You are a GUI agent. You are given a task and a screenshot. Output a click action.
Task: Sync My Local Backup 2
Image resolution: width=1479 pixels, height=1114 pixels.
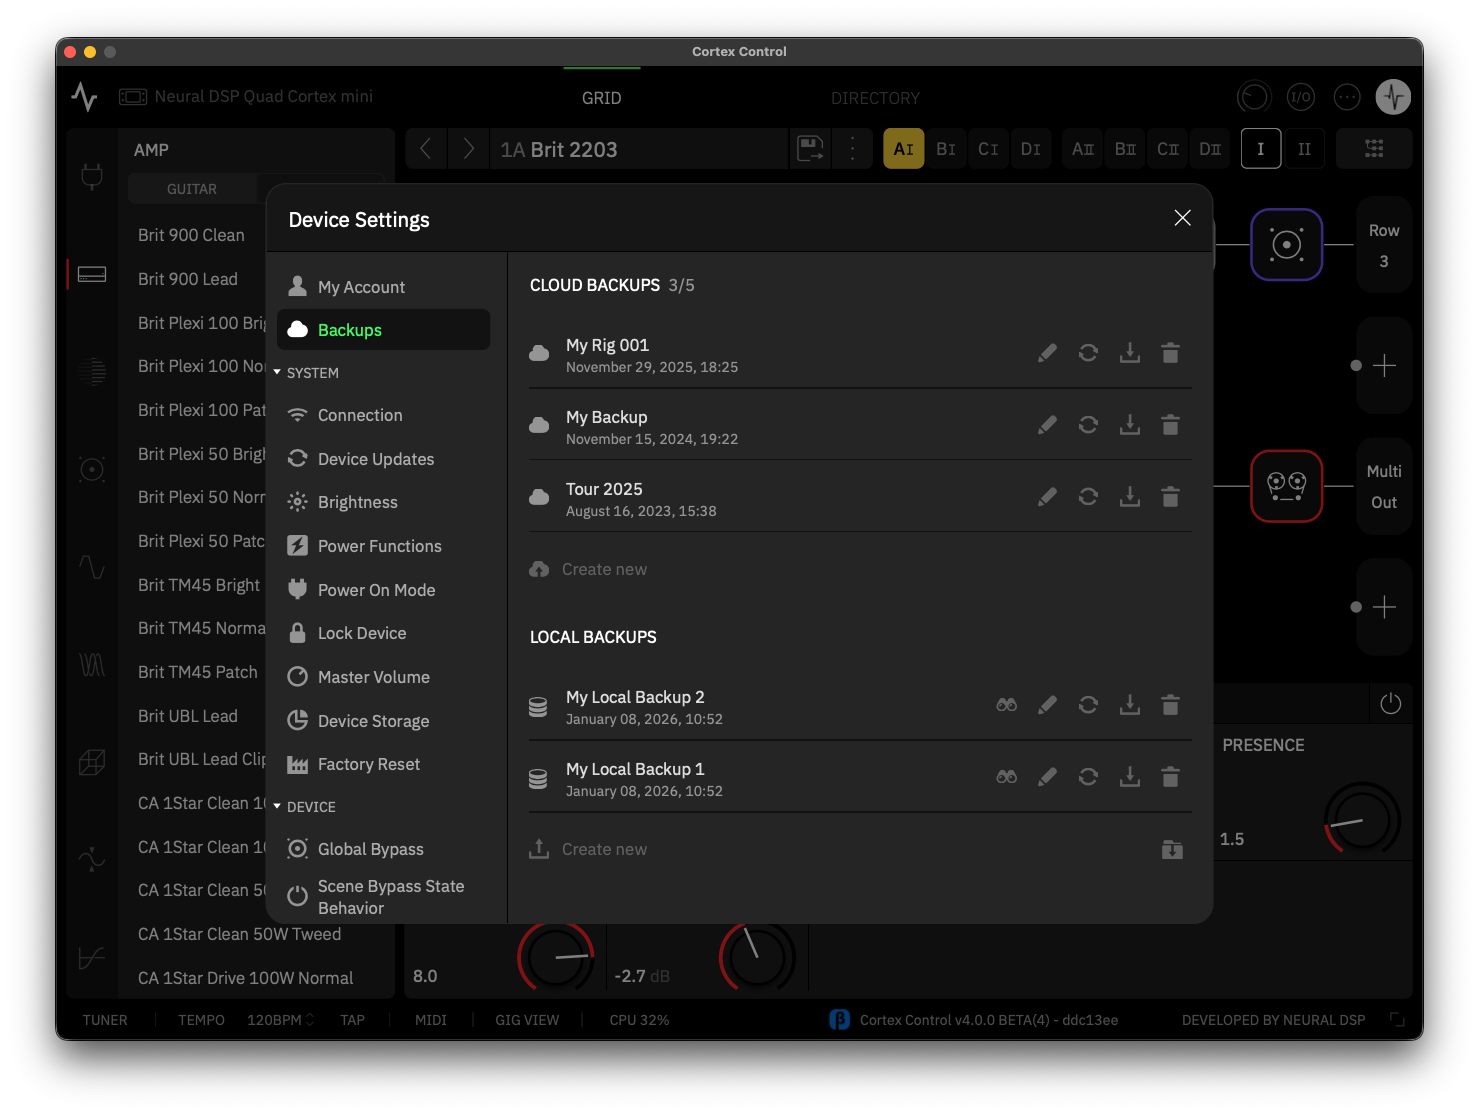1088,705
